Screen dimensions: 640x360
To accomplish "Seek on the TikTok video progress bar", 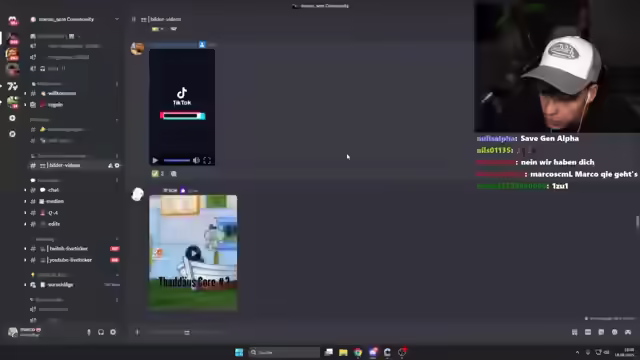I will 177,160.
